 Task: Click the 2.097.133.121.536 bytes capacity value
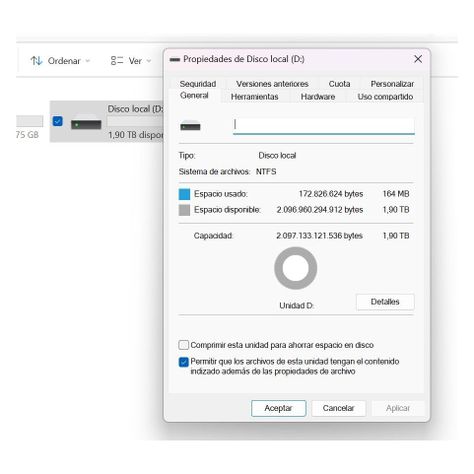319,236
